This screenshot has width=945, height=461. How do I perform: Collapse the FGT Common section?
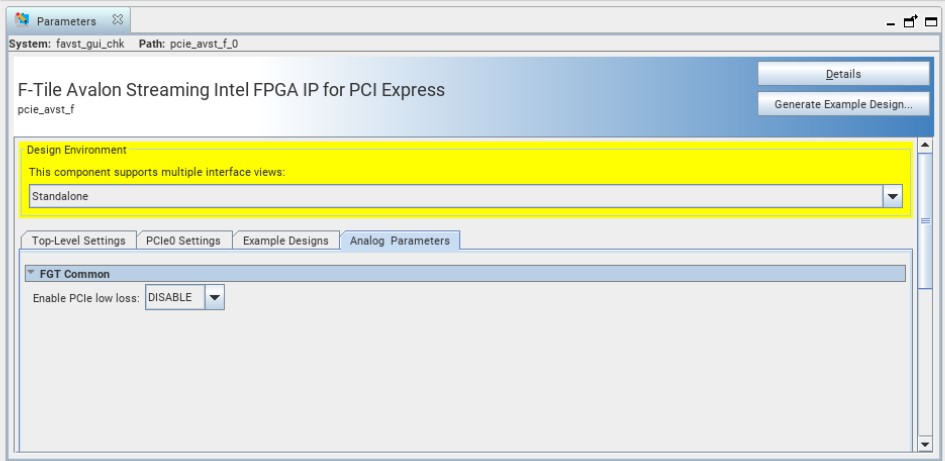pos(31,273)
